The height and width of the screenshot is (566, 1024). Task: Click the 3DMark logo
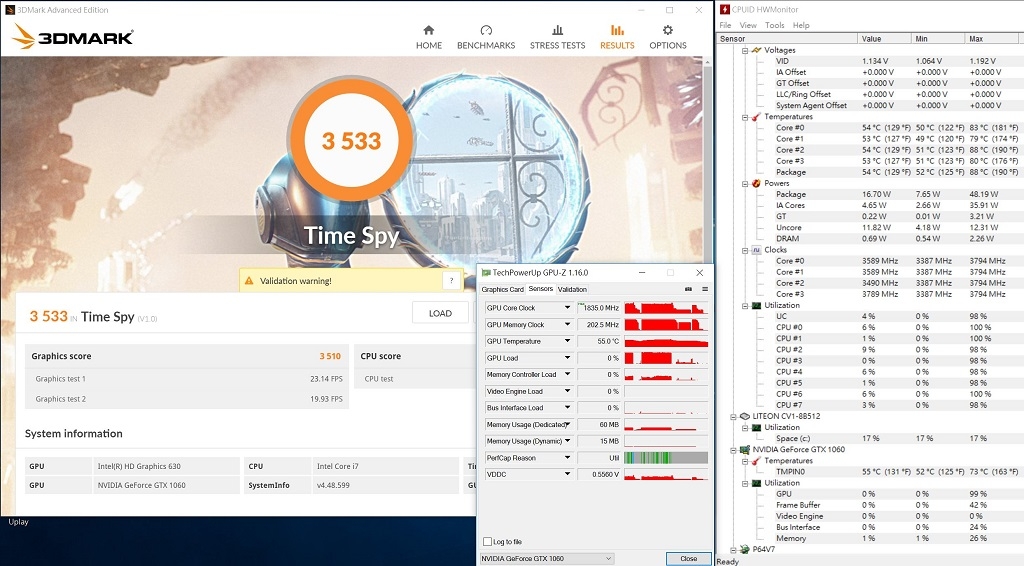click(72, 37)
